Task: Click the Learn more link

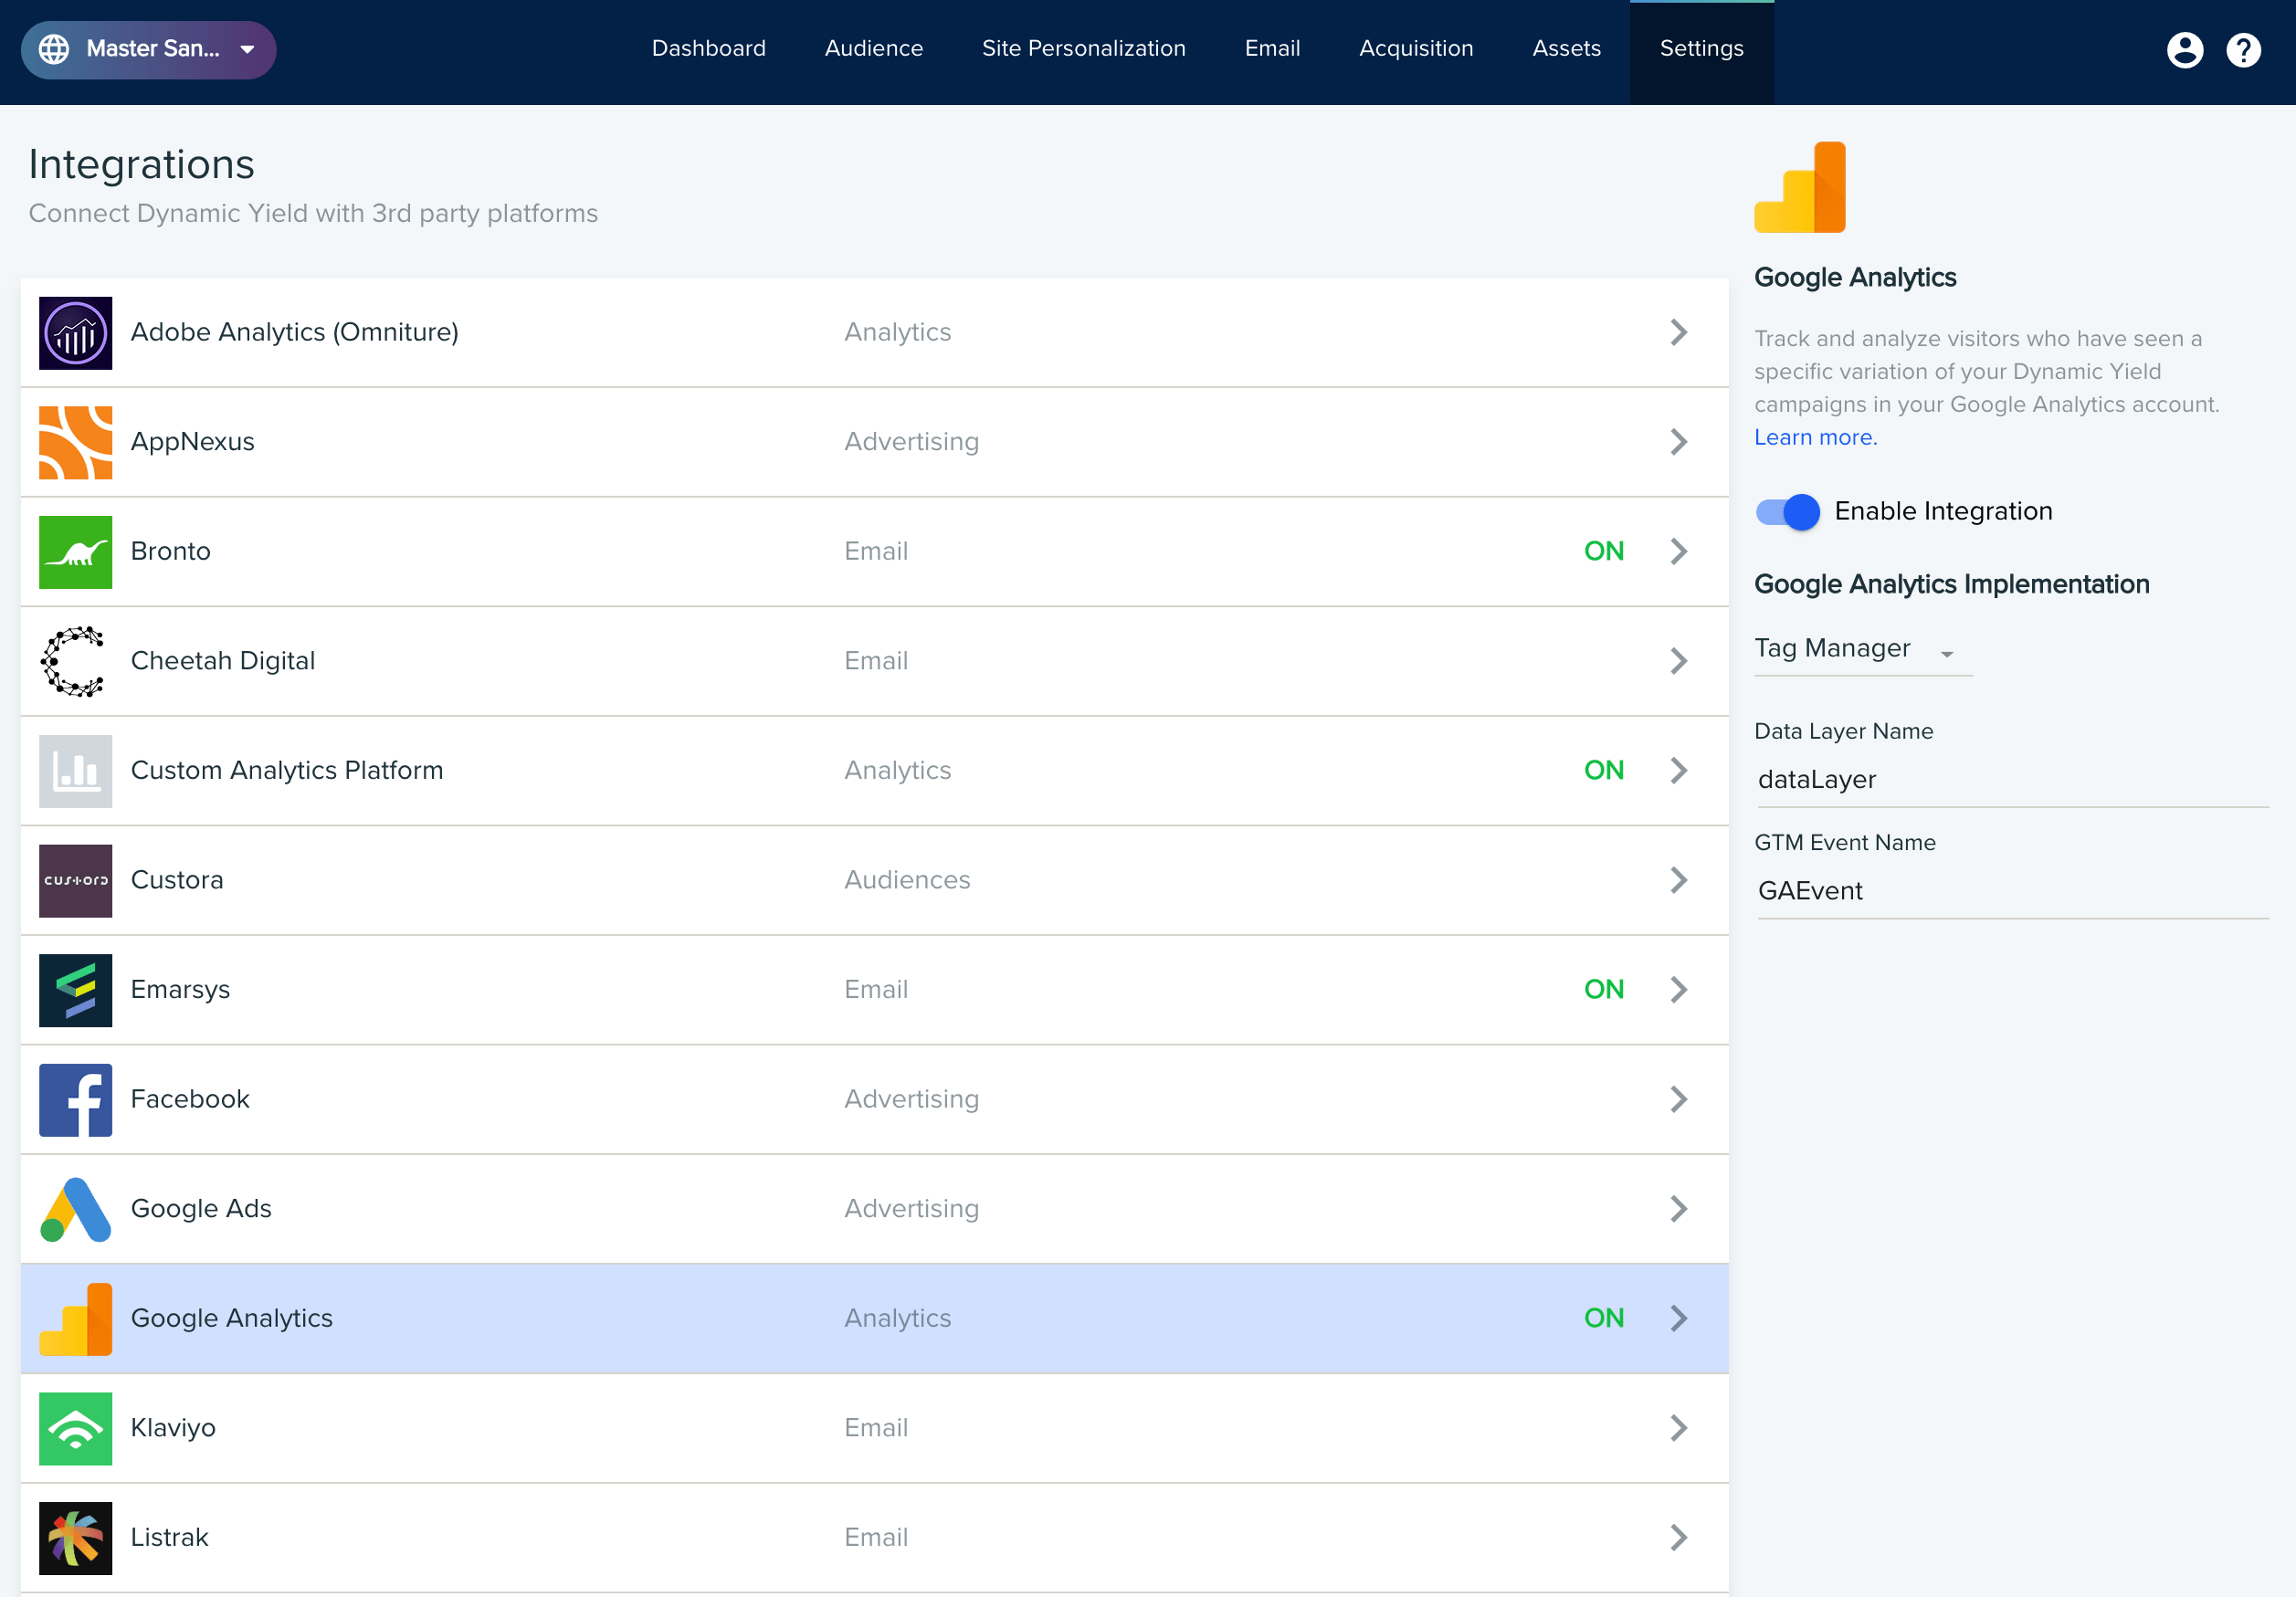Action: (x=1815, y=438)
